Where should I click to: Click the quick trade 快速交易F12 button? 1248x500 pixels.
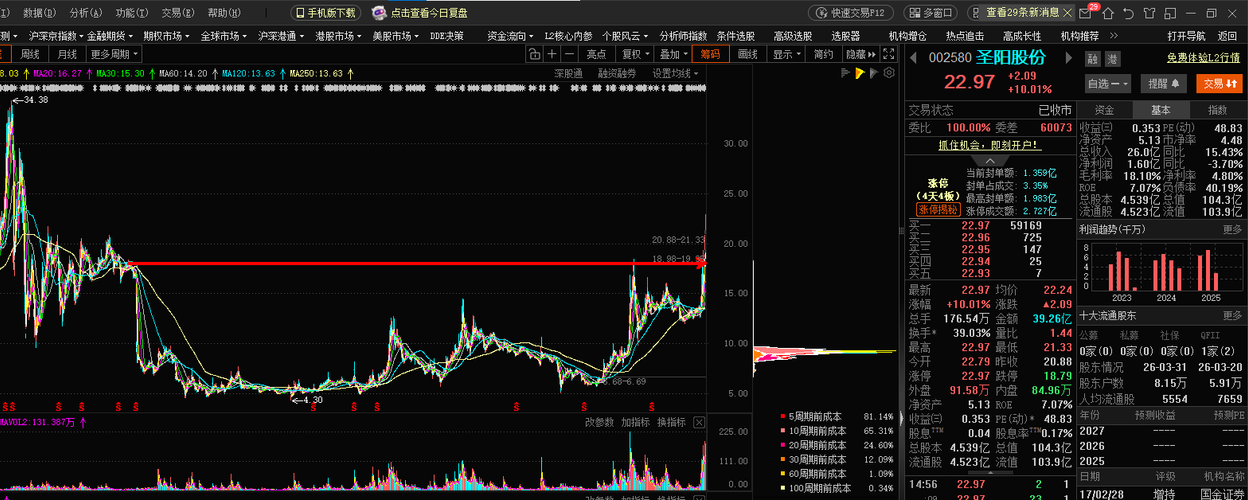coord(849,13)
